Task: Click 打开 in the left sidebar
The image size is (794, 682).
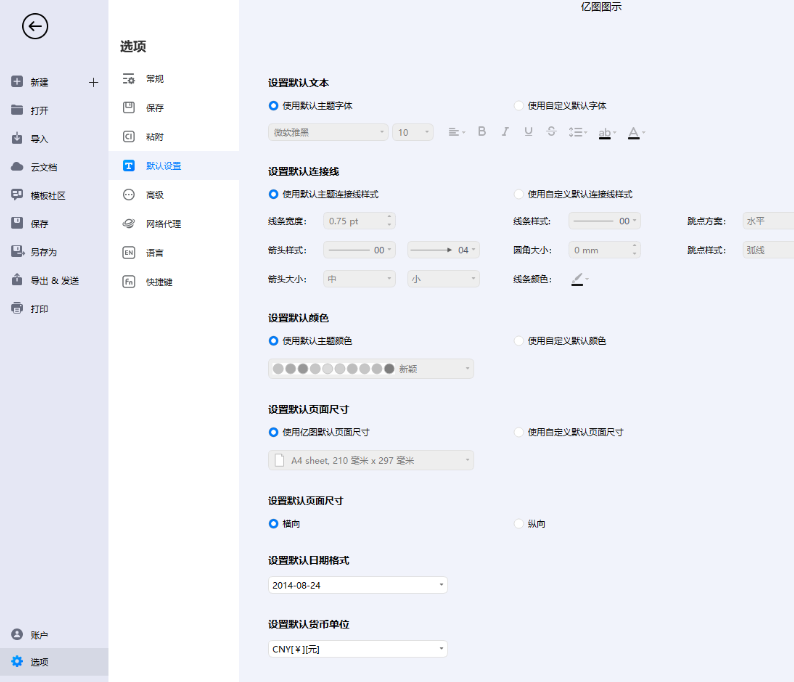Action: (39, 110)
